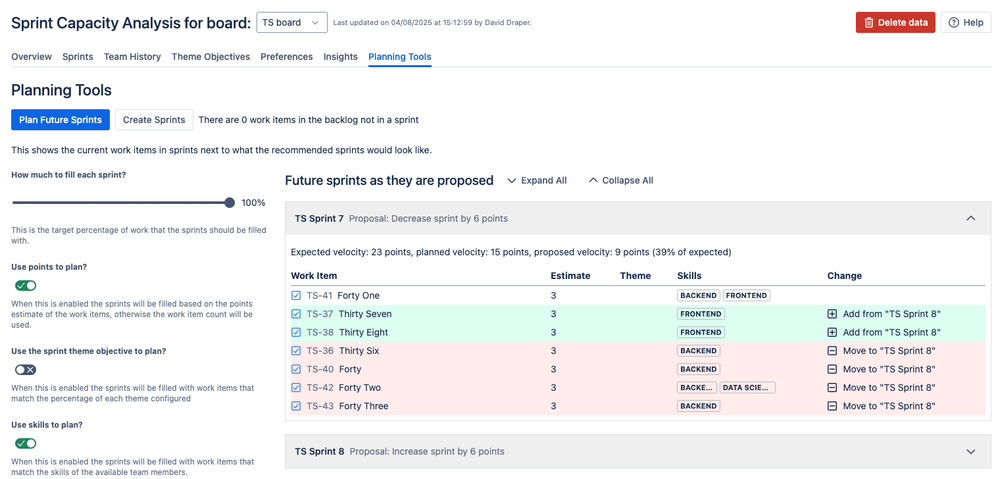Click the sprint fill percentage slider handle
This screenshot has width=998, height=479.
pyautogui.click(x=230, y=203)
